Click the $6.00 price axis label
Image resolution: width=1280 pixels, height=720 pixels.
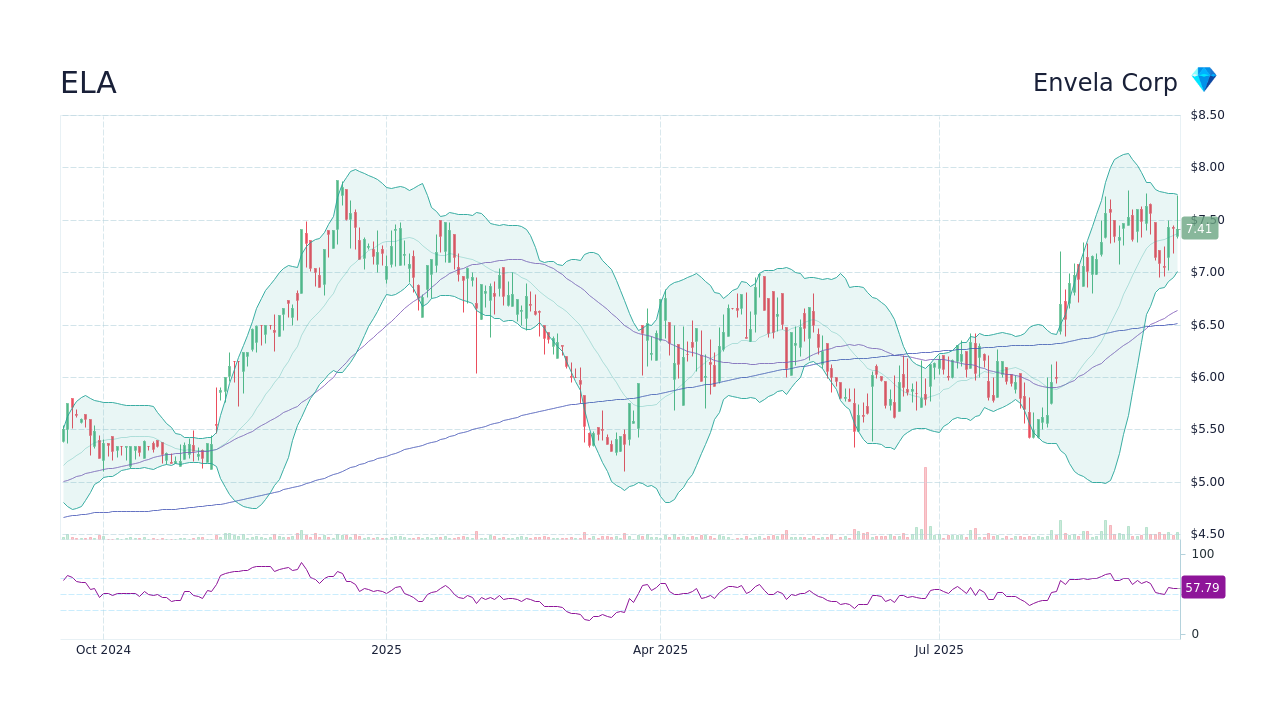point(1207,377)
